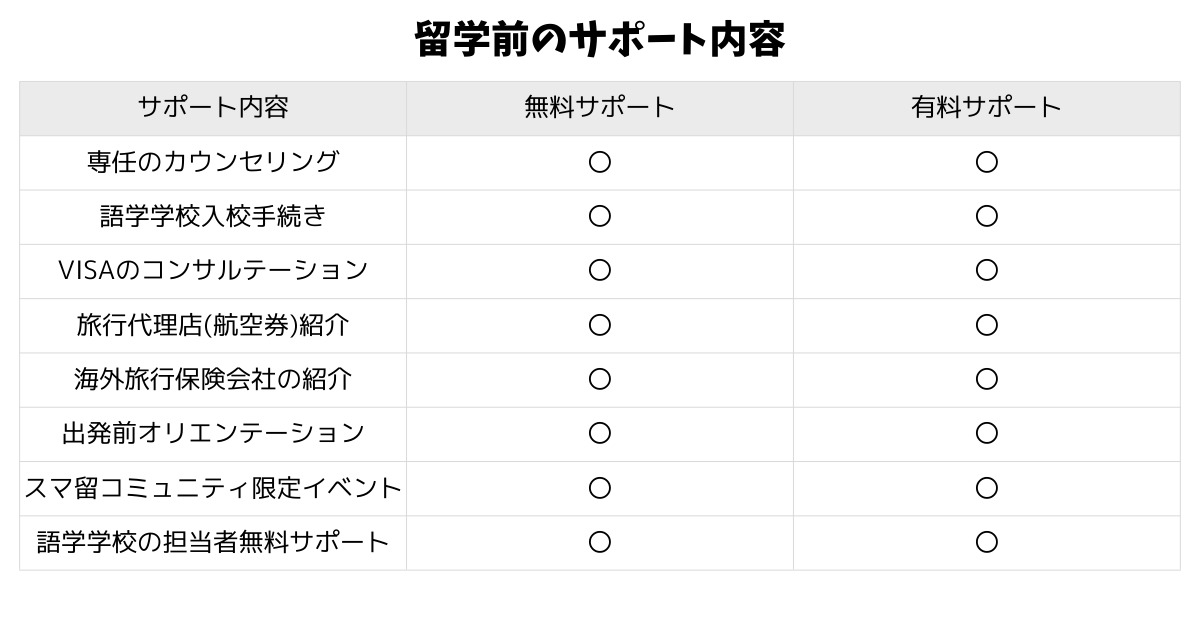Click the paid-support circle for 出発前オリエンテーション
The image size is (1200, 630).
click(x=987, y=433)
